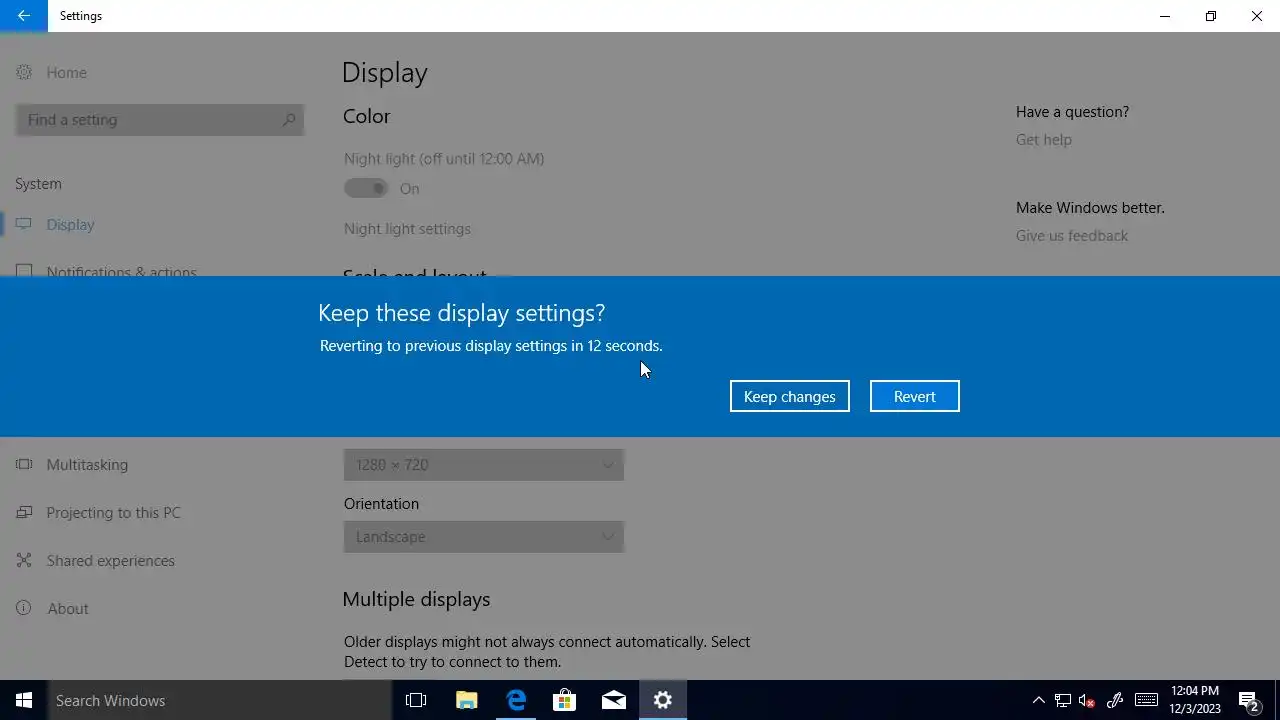Open File Explorer from the taskbar
Viewport: 1280px width, 720px height.
466,700
